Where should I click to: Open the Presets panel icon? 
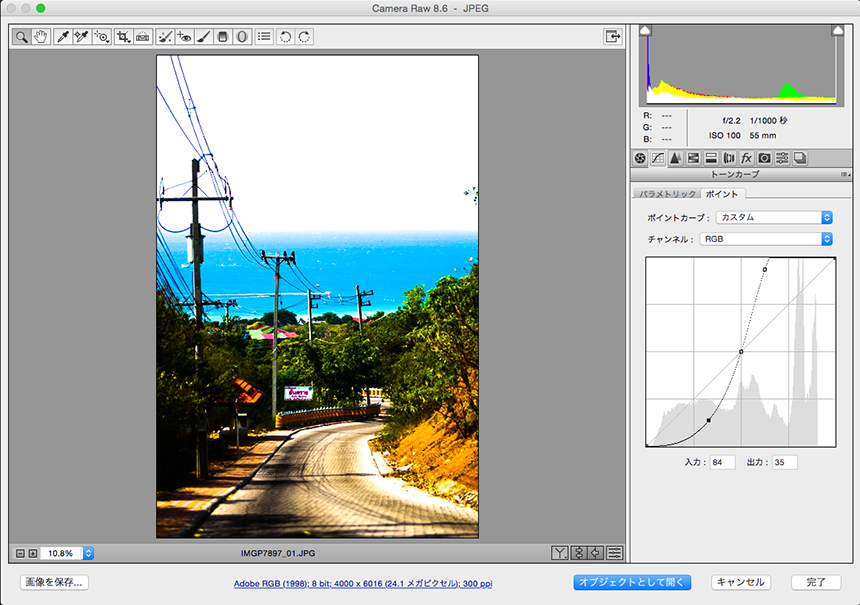click(x=782, y=159)
